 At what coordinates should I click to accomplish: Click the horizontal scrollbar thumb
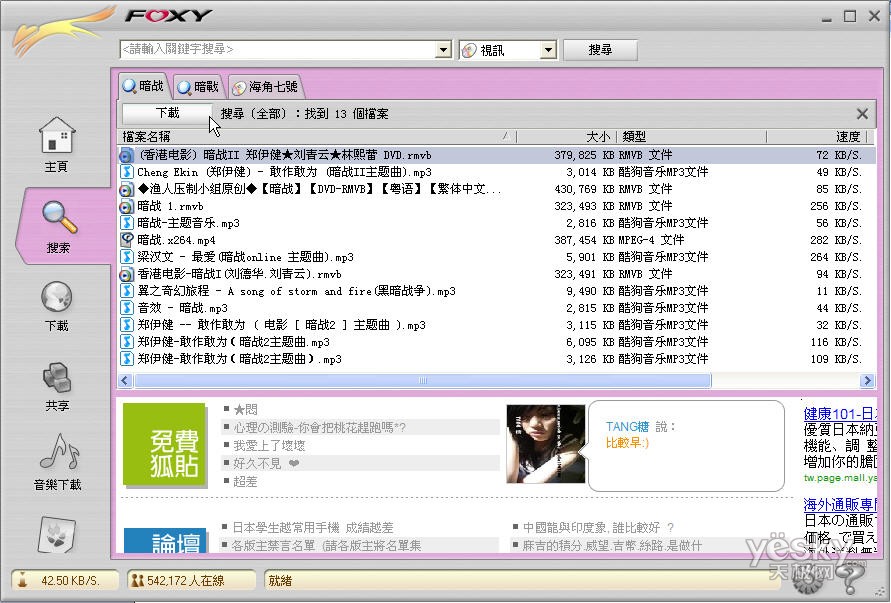coord(422,380)
